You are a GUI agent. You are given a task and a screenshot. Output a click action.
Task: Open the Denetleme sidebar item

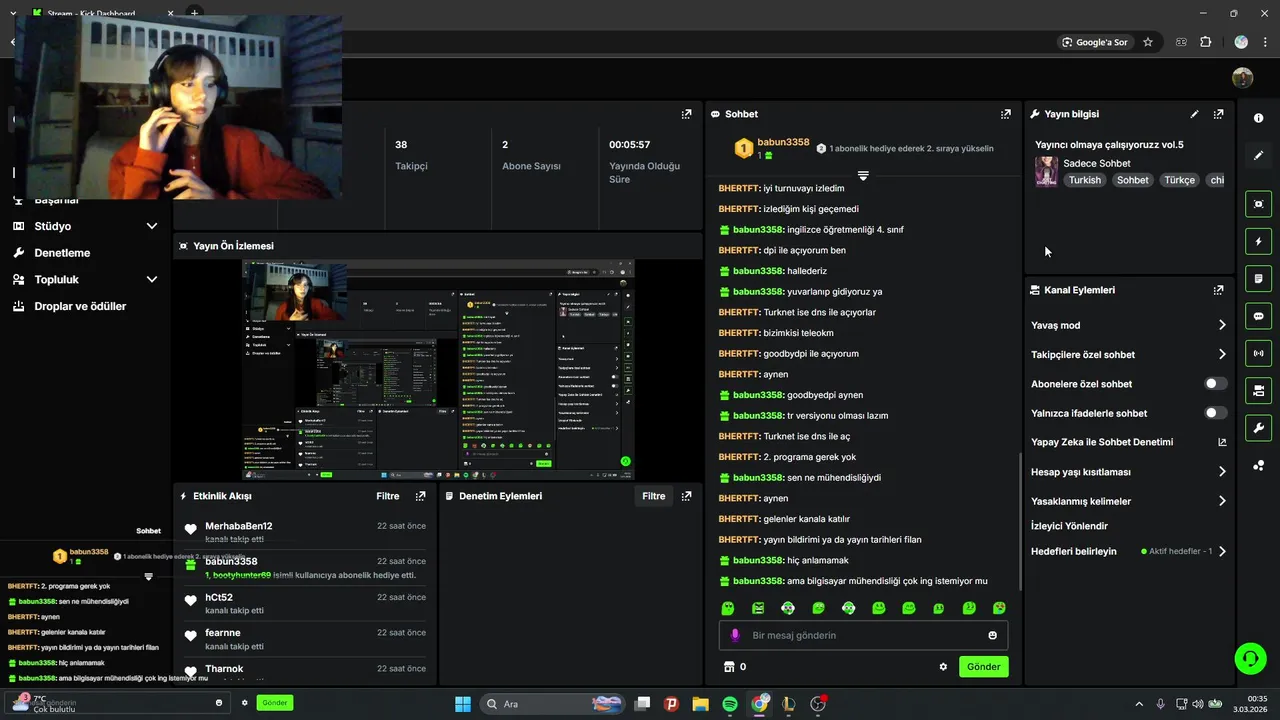pyautogui.click(x=62, y=253)
